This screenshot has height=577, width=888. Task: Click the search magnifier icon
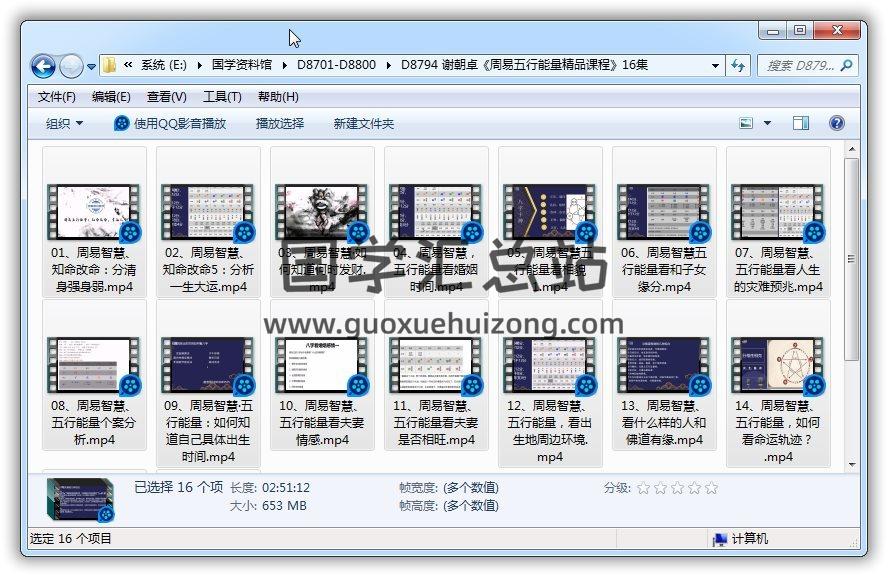[x=847, y=66]
